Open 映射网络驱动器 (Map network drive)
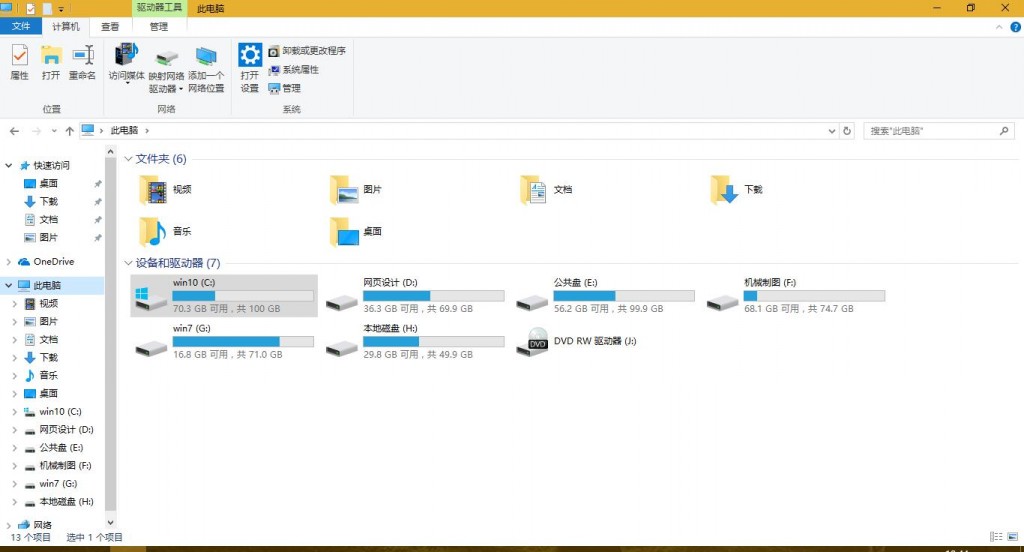Screen dimensions: 1024x552 (x=166, y=68)
